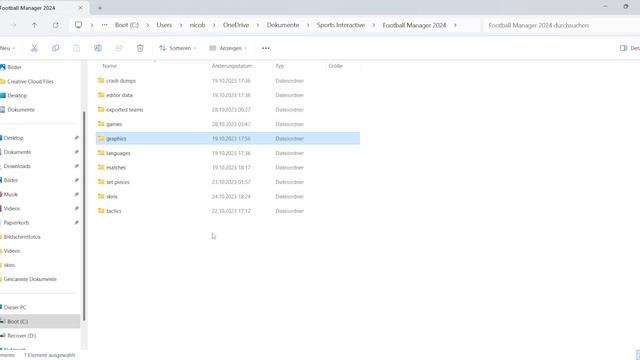Image resolution: width=640 pixels, height=360 pixels.
Task: Sort by the Name column header
Action: (109, 66)
